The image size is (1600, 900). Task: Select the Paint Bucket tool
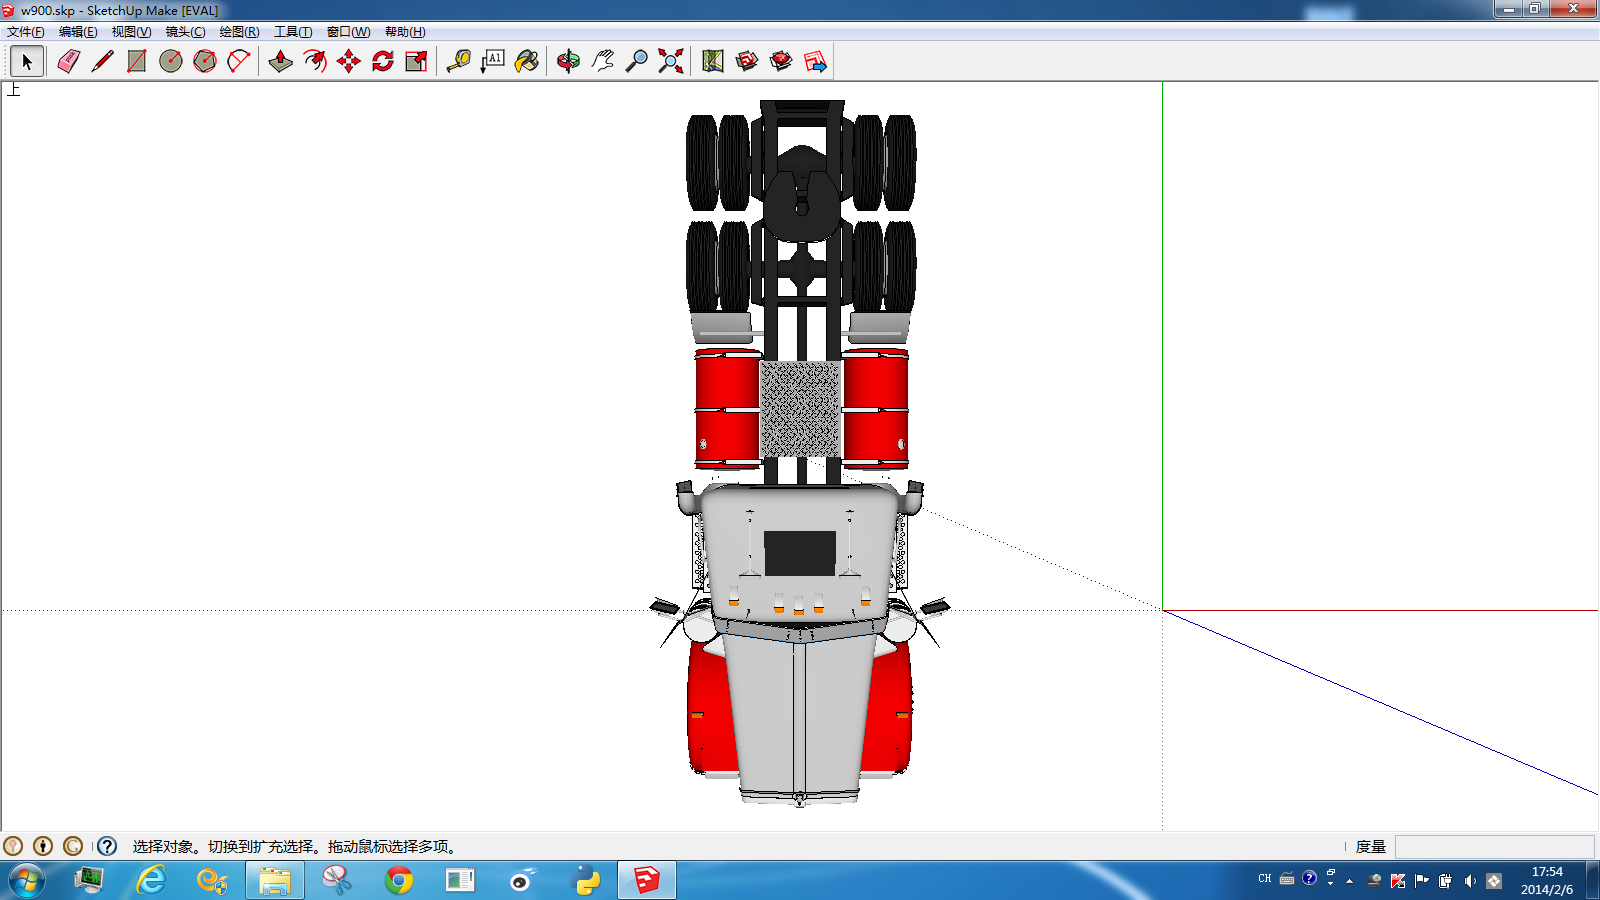click(x=527, y=62)
